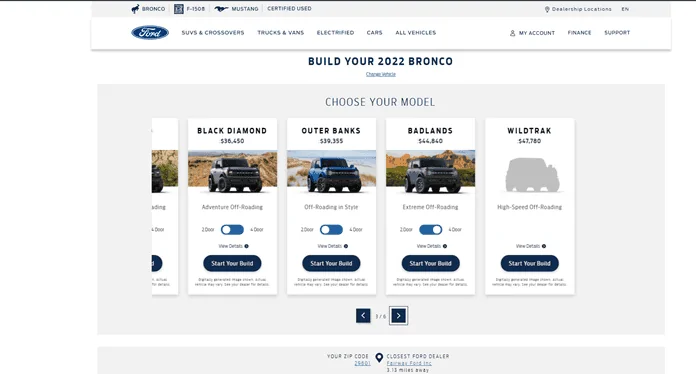Click the F-150 icon in top bar

pyautogui.click(x=179, y=9)
